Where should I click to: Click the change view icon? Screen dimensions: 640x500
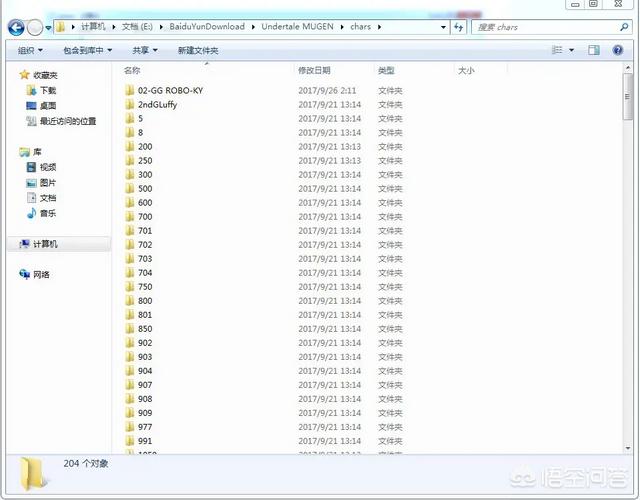[557, 50]
